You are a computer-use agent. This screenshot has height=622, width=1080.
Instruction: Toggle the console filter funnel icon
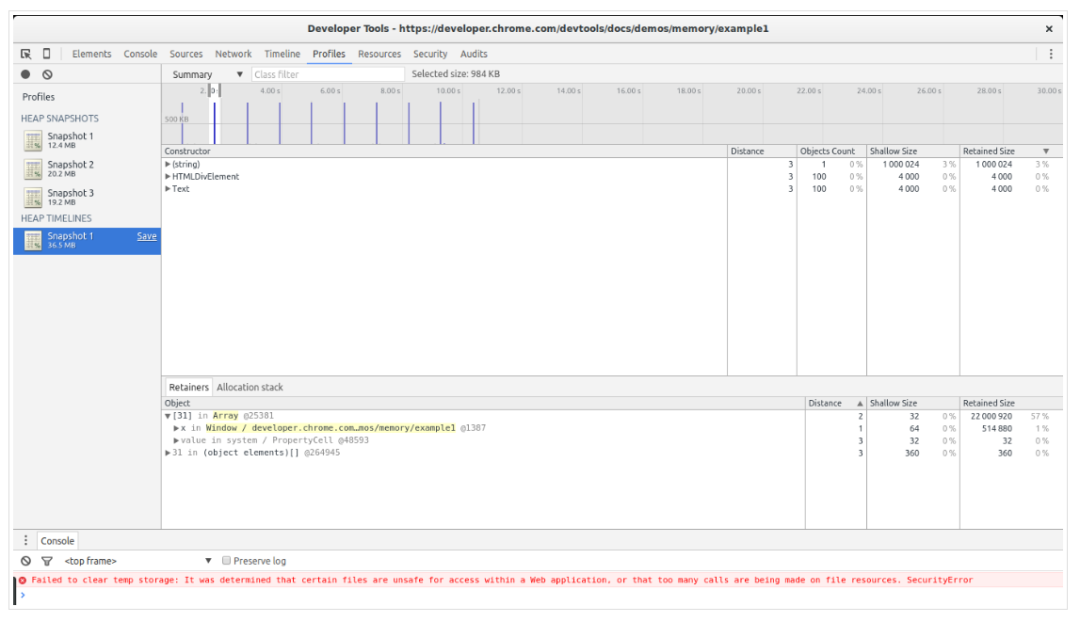click(47, 561)
